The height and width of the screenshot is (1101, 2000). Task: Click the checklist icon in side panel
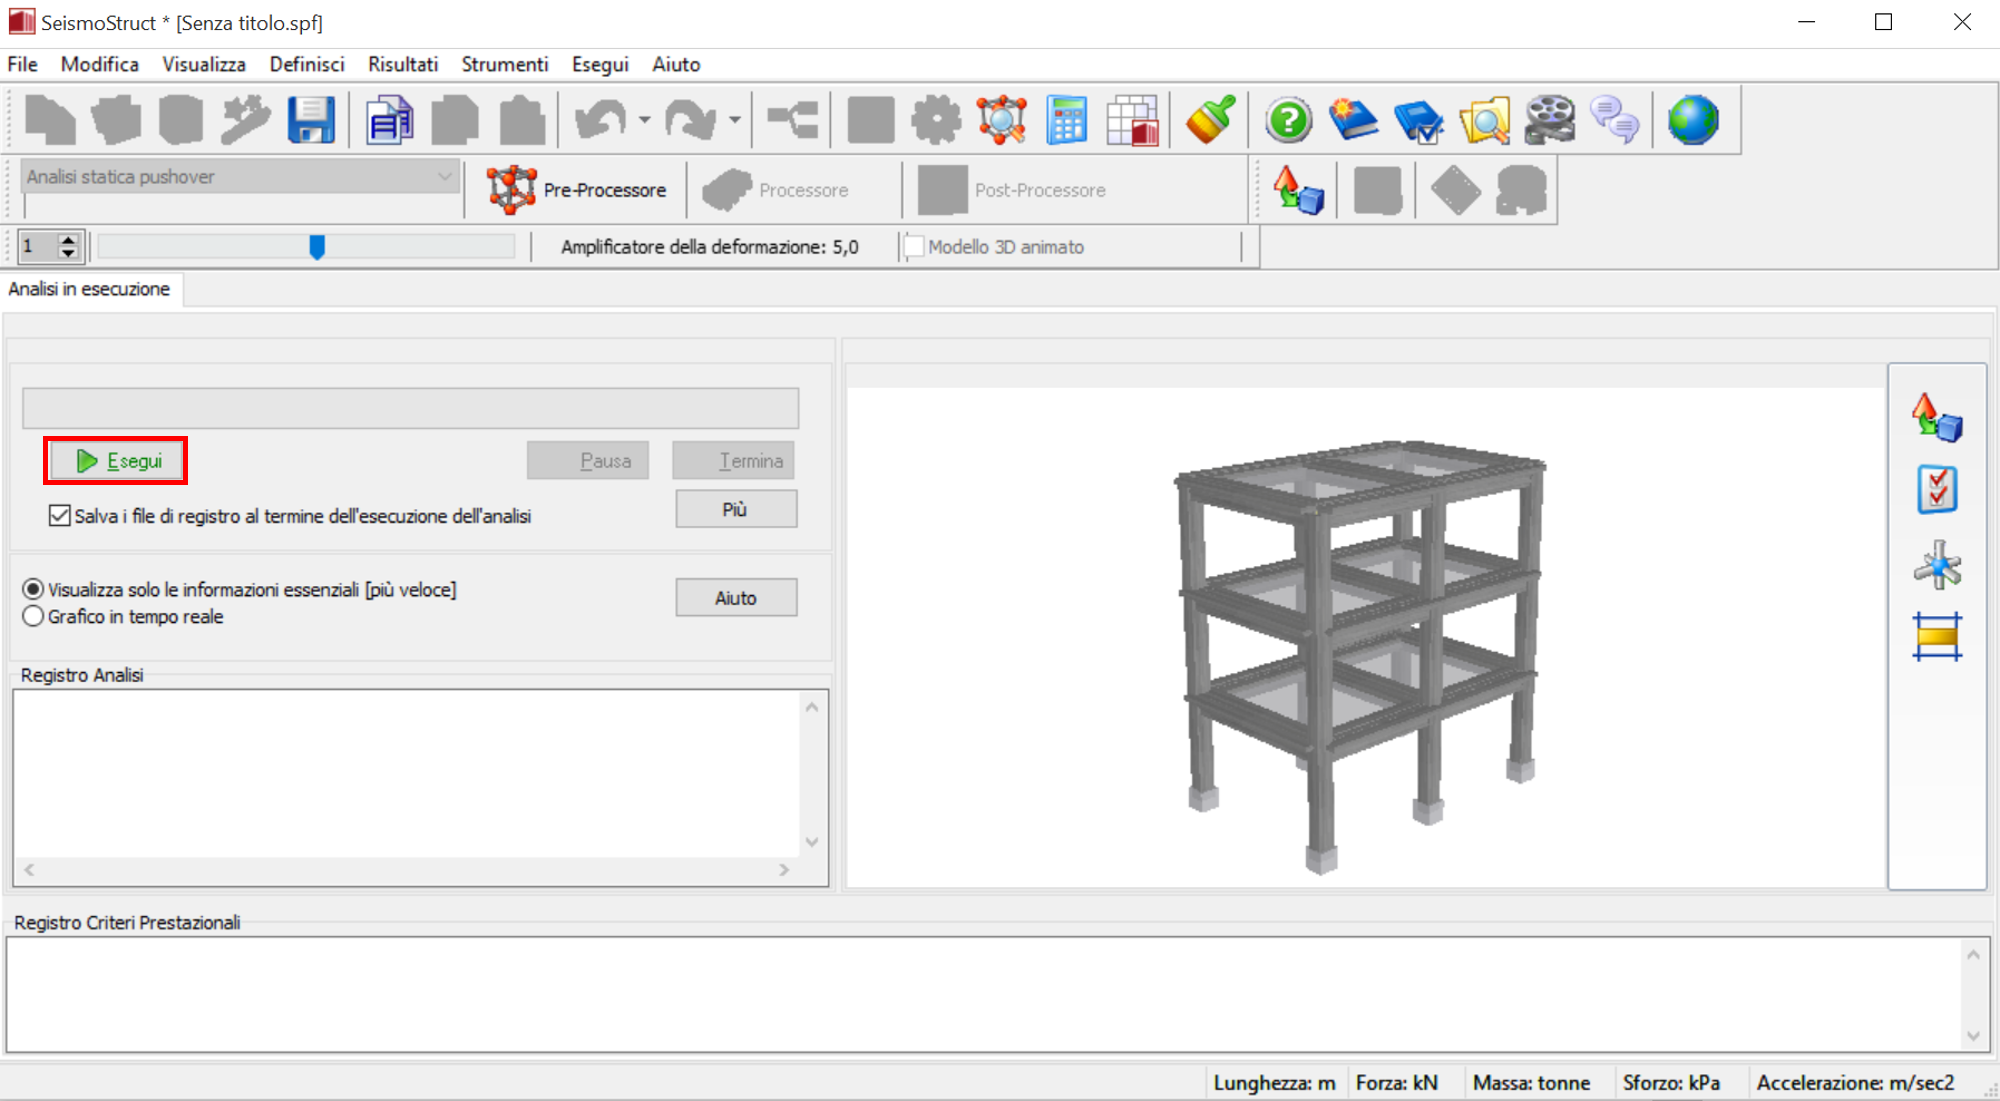point(1937,490)
